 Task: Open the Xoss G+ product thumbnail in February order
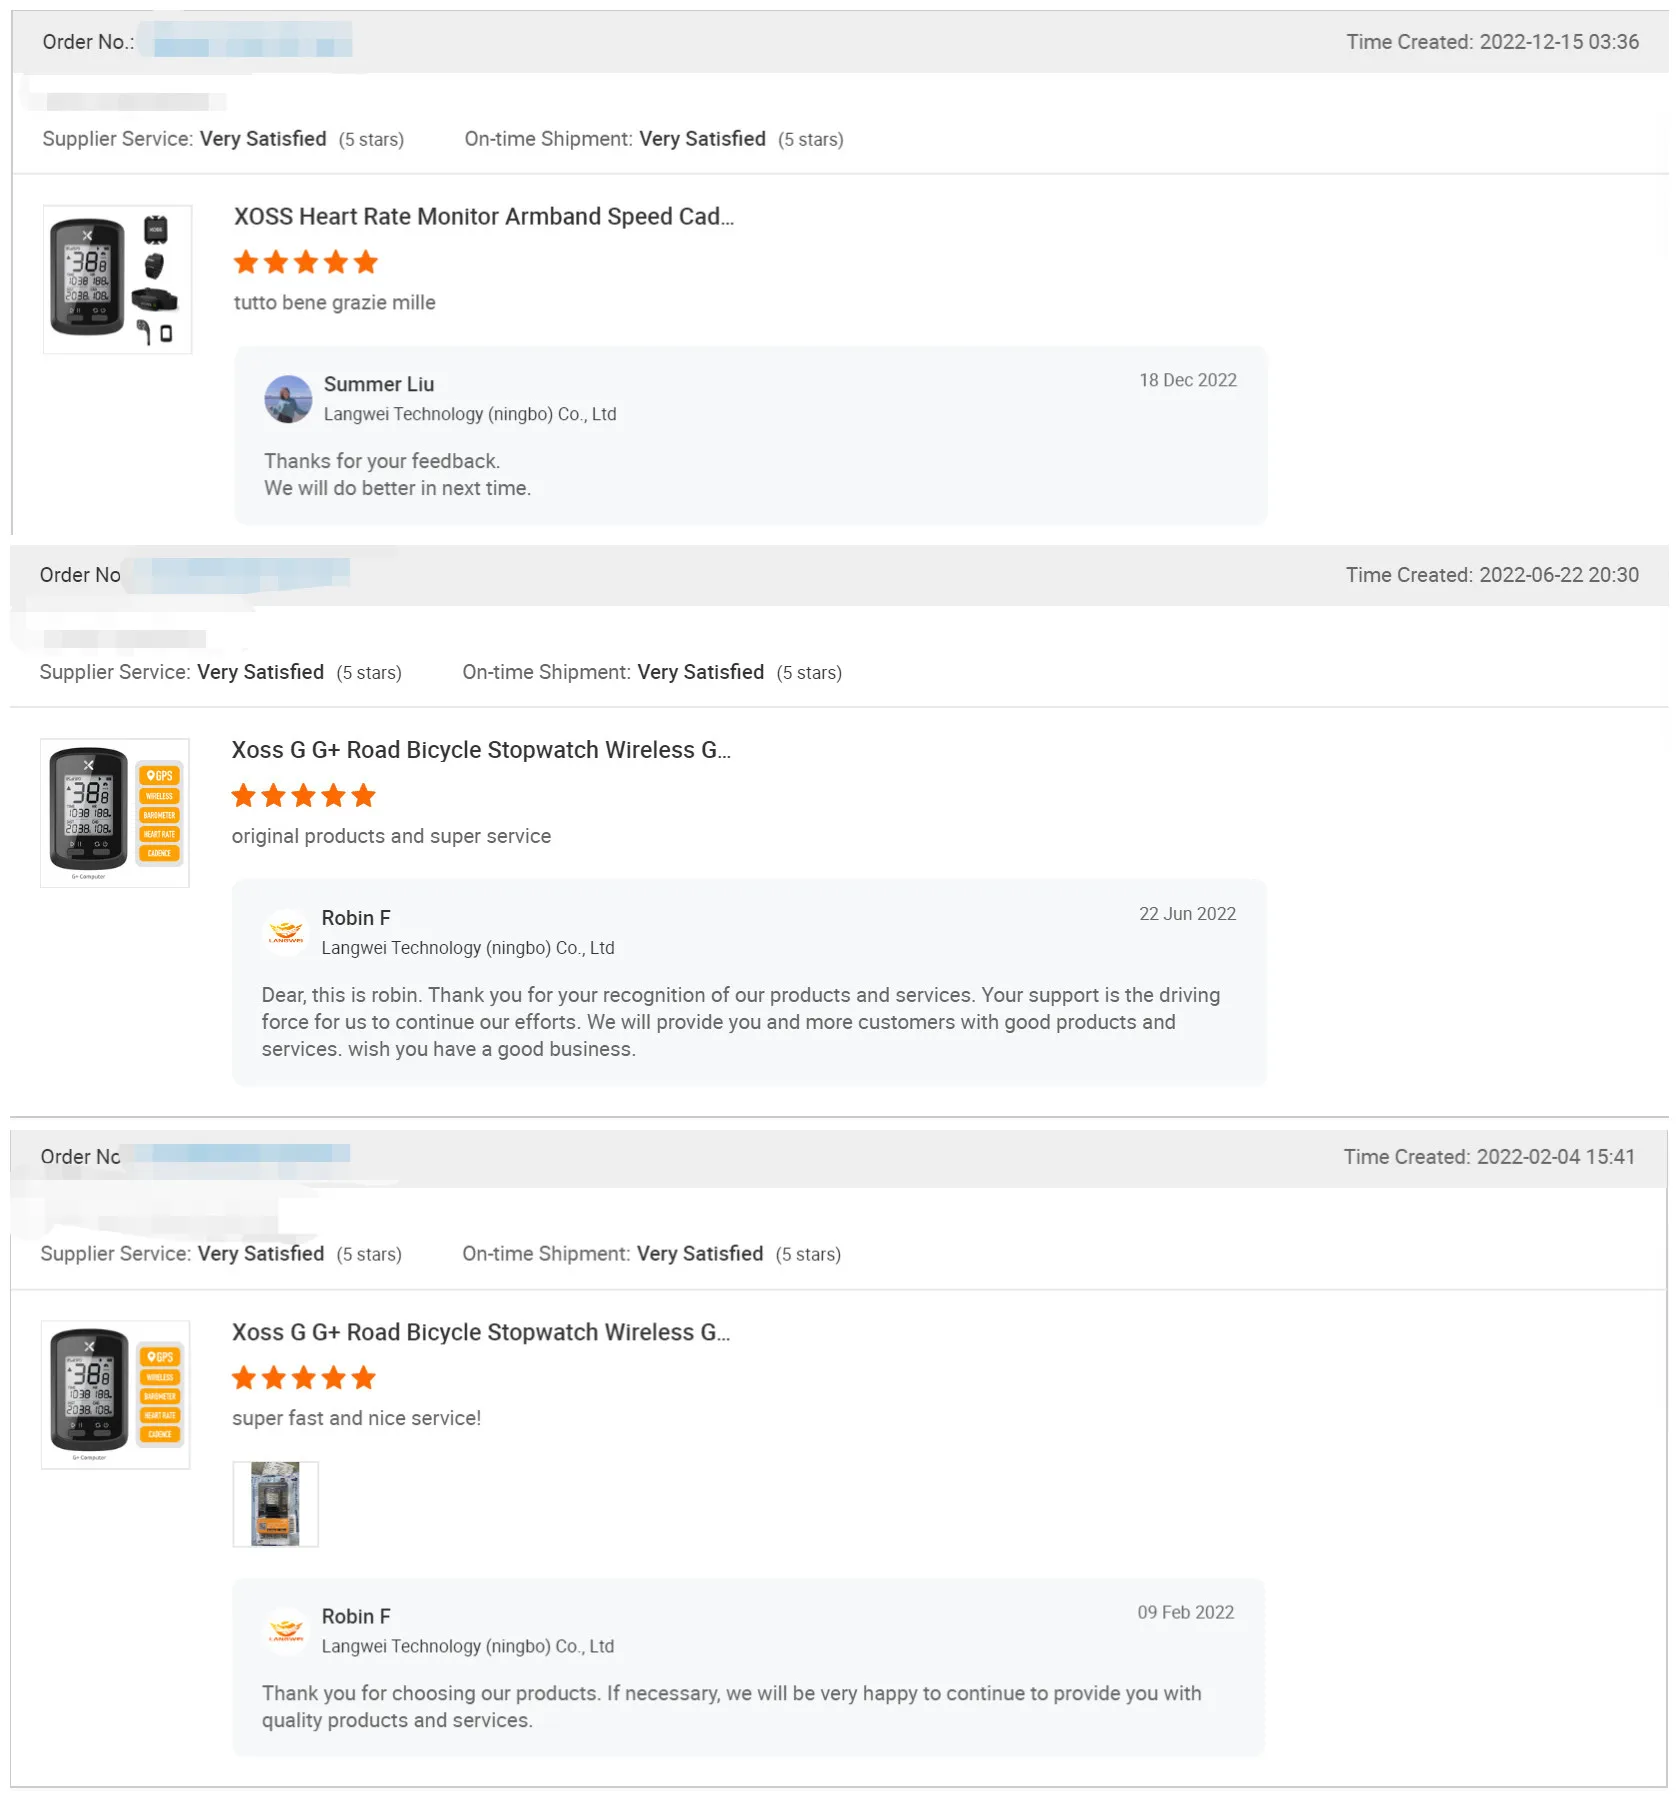click(x=115, y=1395)
